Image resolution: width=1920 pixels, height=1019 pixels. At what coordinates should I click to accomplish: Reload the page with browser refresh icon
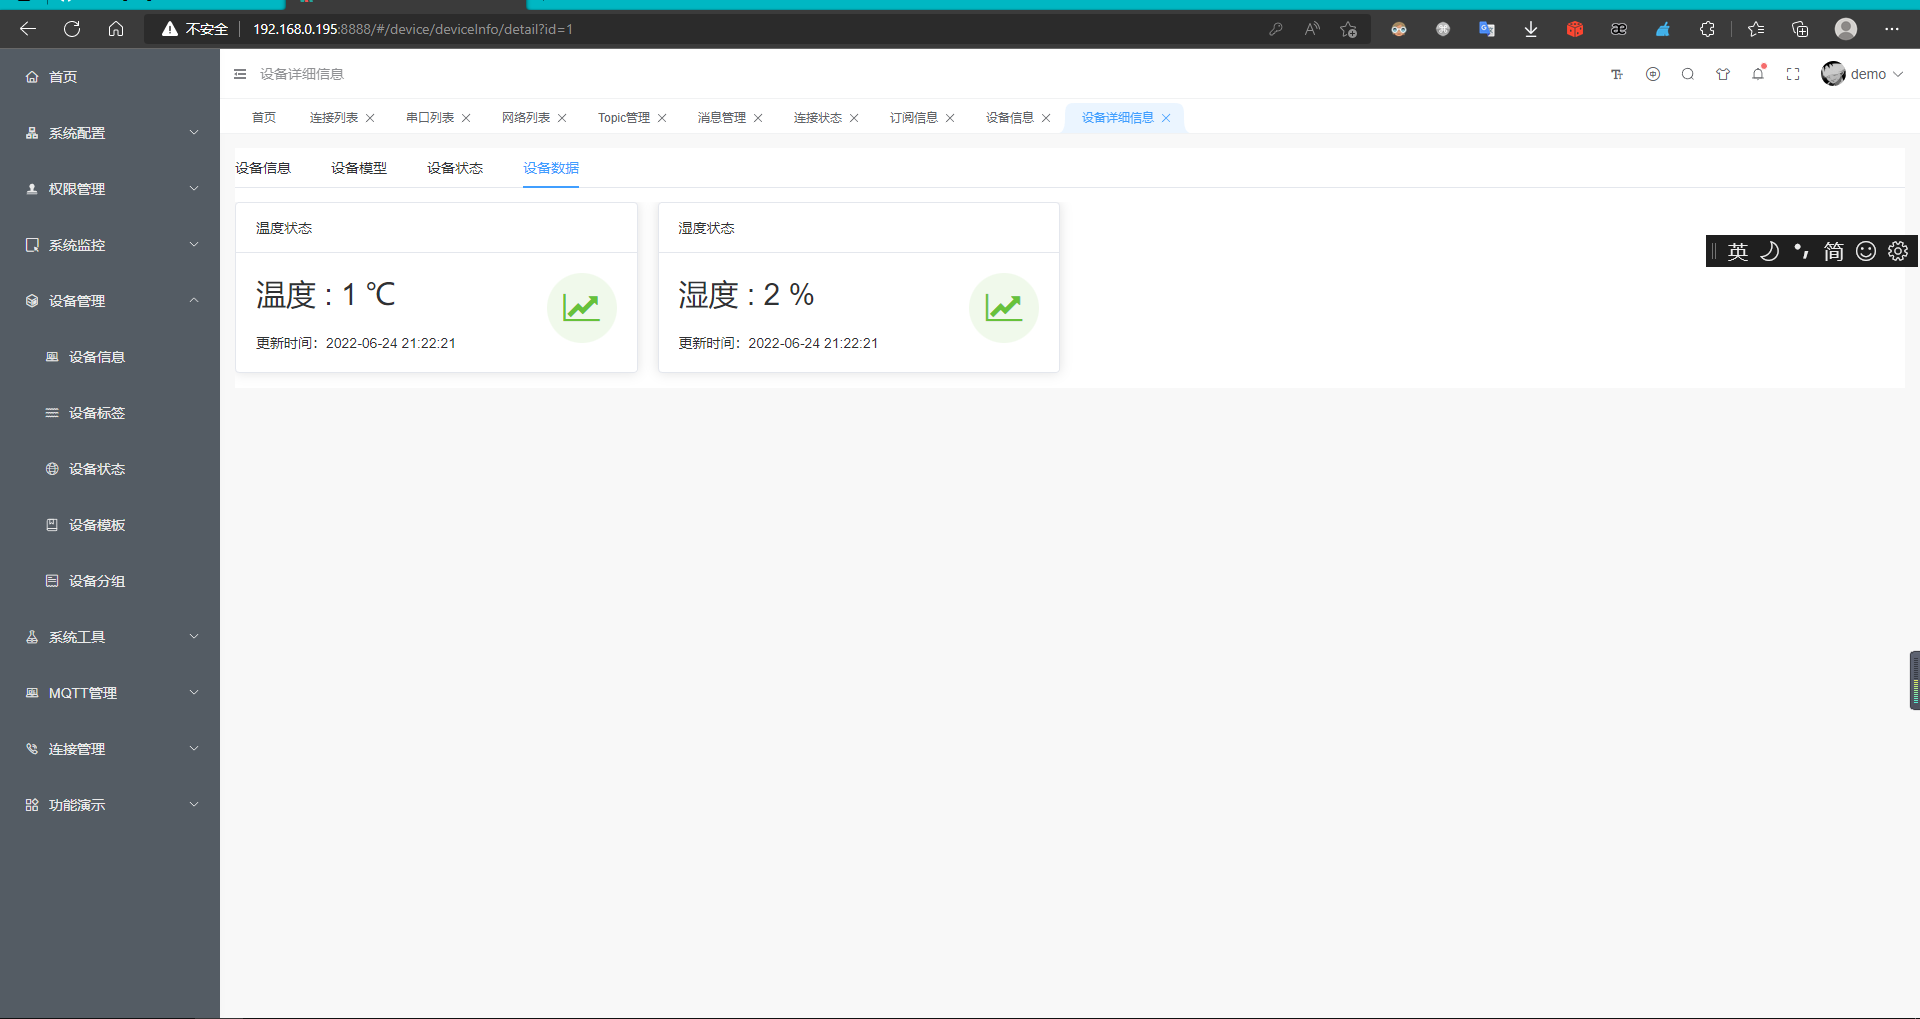click(x=72, y=29)
